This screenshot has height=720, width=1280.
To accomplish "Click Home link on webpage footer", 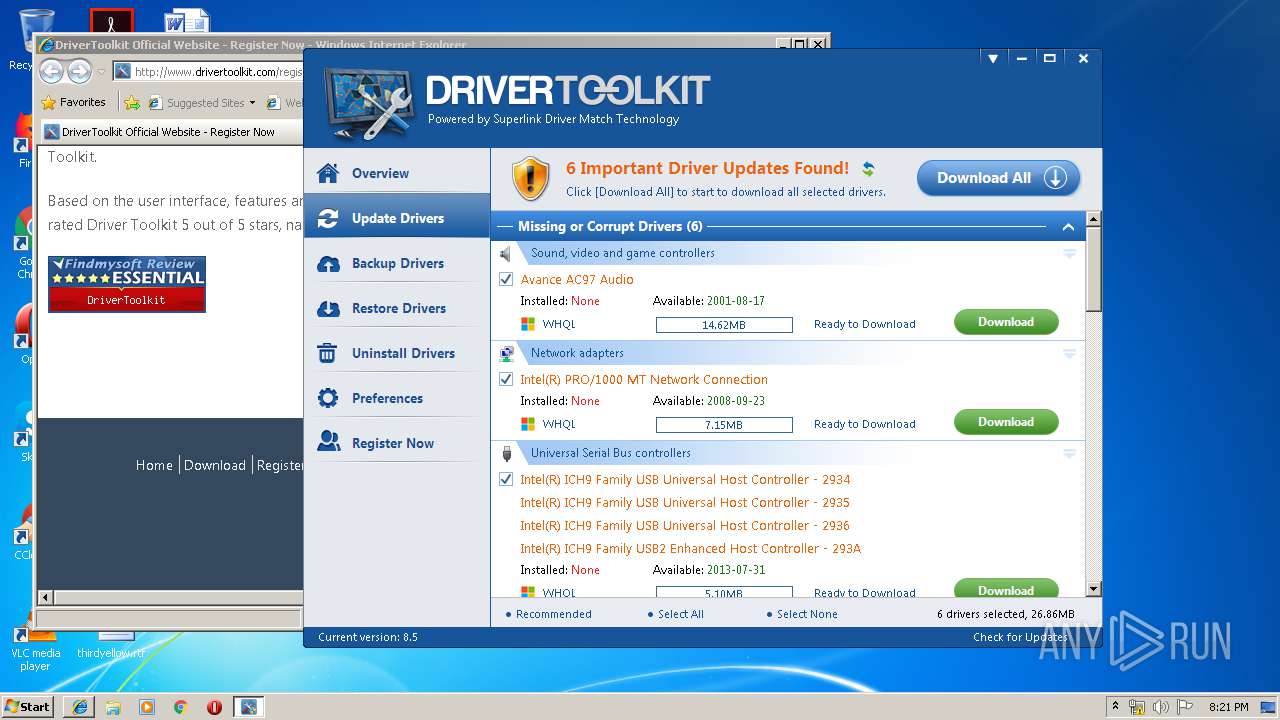I will (154, 465).
